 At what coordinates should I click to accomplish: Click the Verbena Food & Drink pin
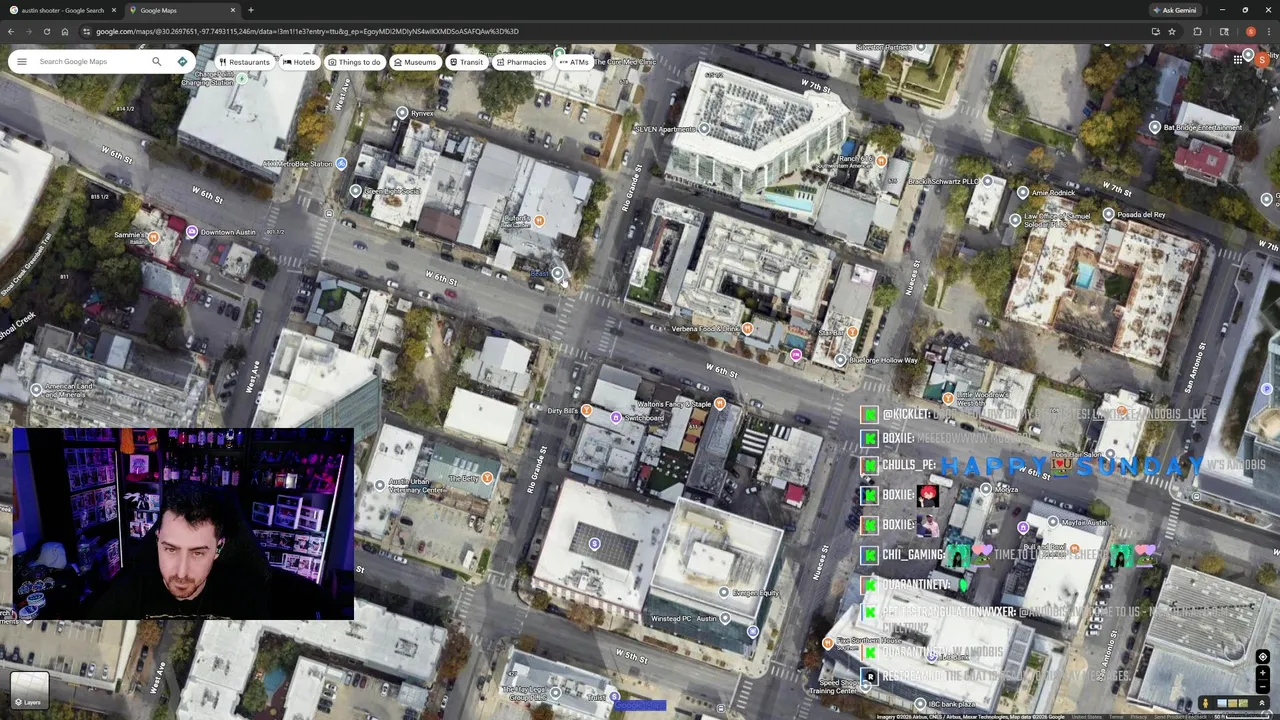point(747,328)
